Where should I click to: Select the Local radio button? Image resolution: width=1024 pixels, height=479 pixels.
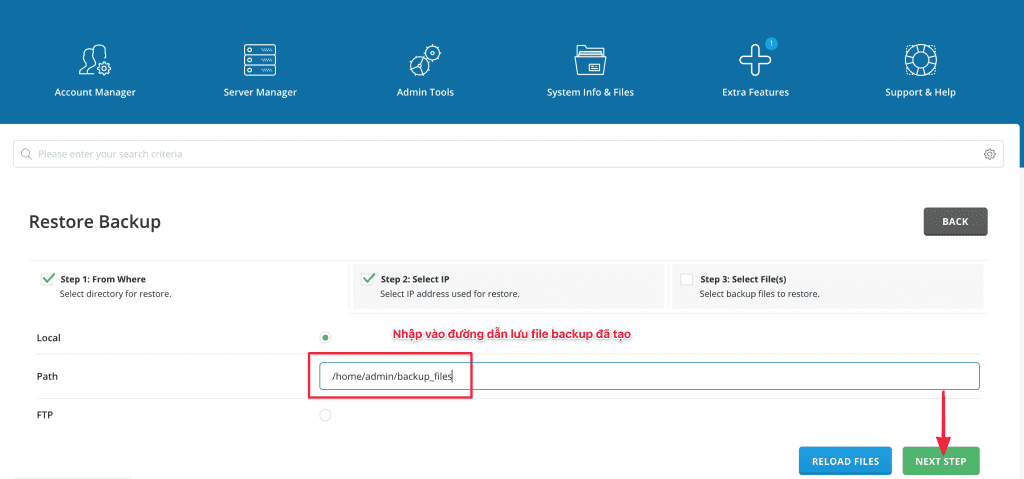click(x=325, y=338)
